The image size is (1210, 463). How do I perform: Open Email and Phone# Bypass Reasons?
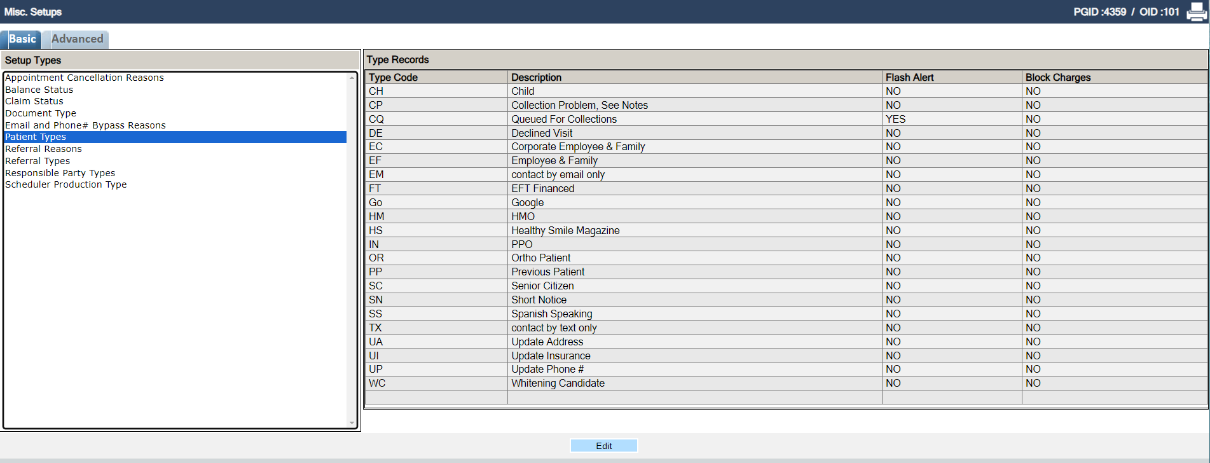(x=85, y=125)
